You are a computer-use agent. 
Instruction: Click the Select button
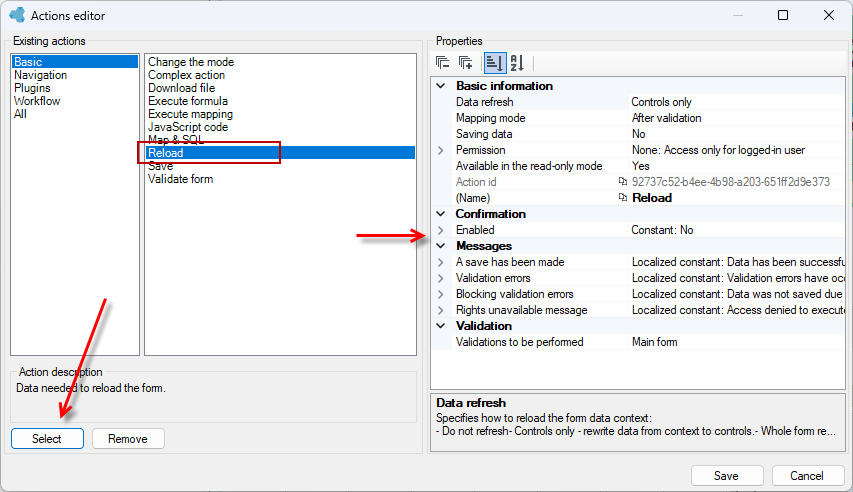tap(47, 439)
